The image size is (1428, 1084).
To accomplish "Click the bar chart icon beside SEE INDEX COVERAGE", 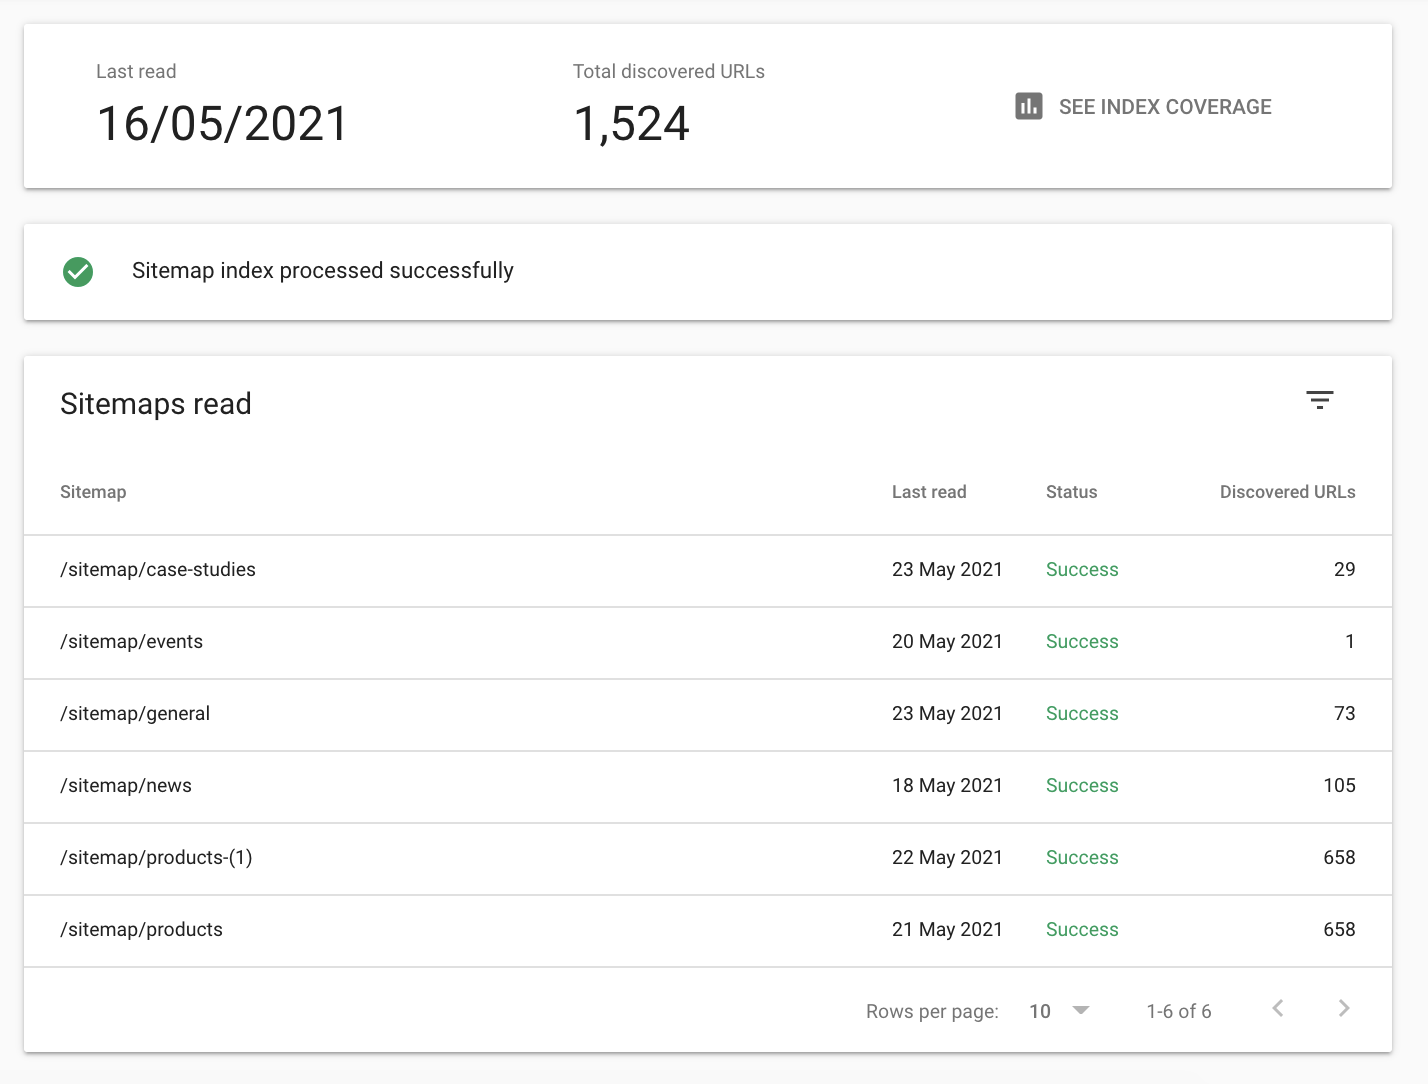I will tap(1028, 106).
